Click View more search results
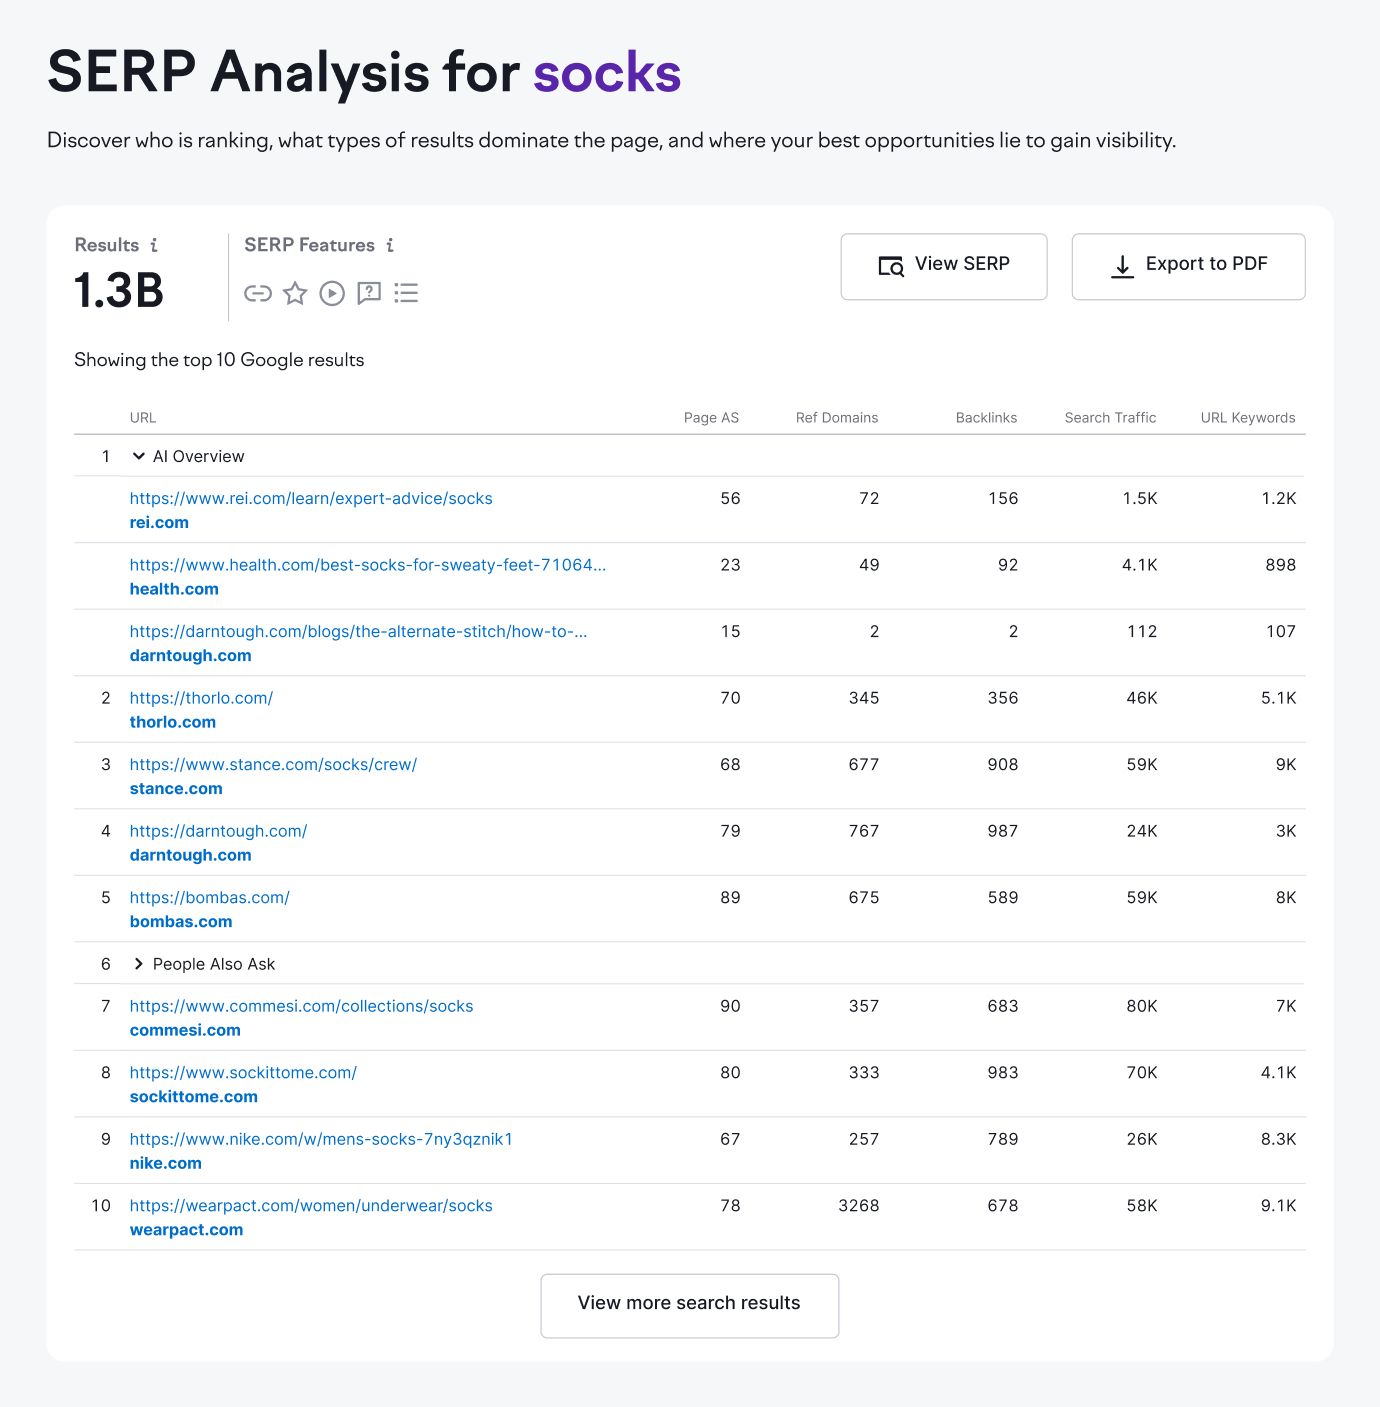The height and width of the screenshot is (1407, 1380). [689, 1304]
